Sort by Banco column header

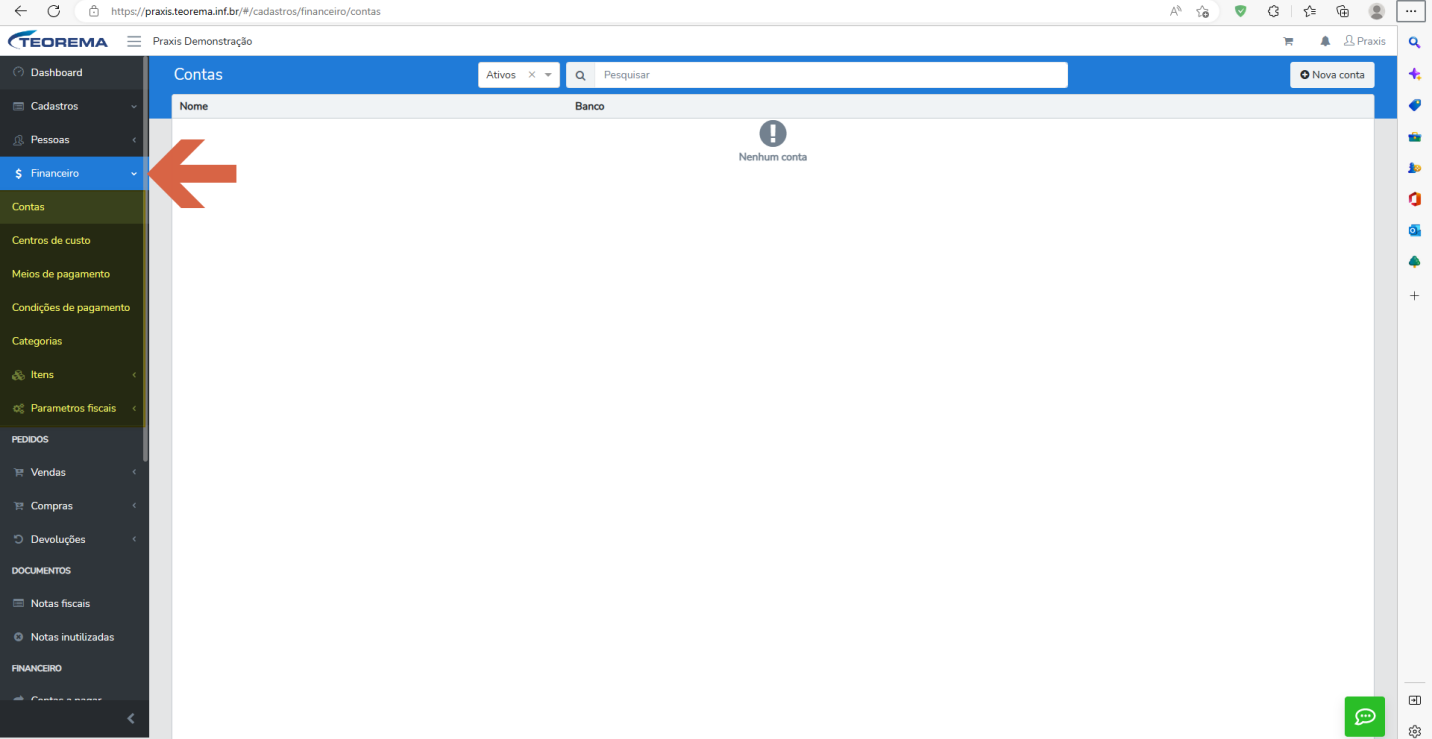point(590,106)
